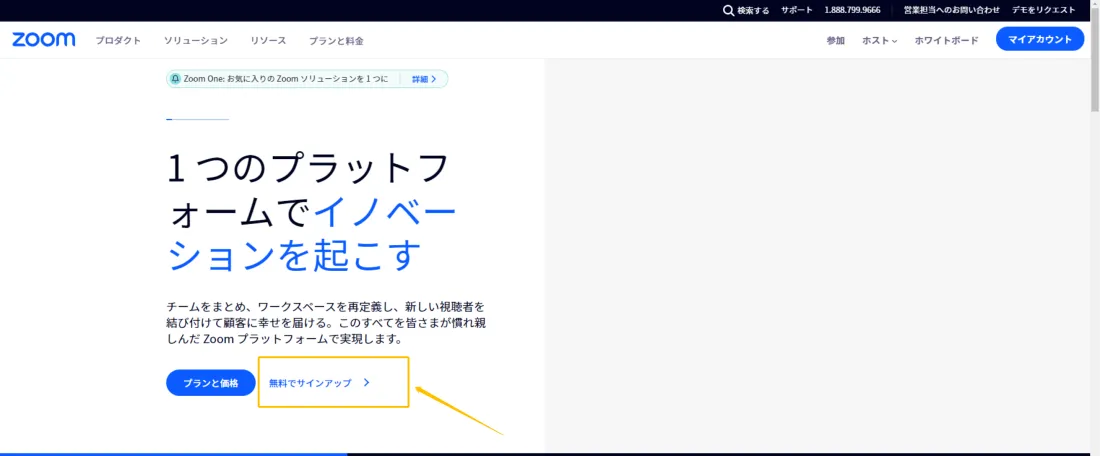This screenshot has width=1100, height=456.
Task: Open the リソース menu
Action: pos(268,41)
